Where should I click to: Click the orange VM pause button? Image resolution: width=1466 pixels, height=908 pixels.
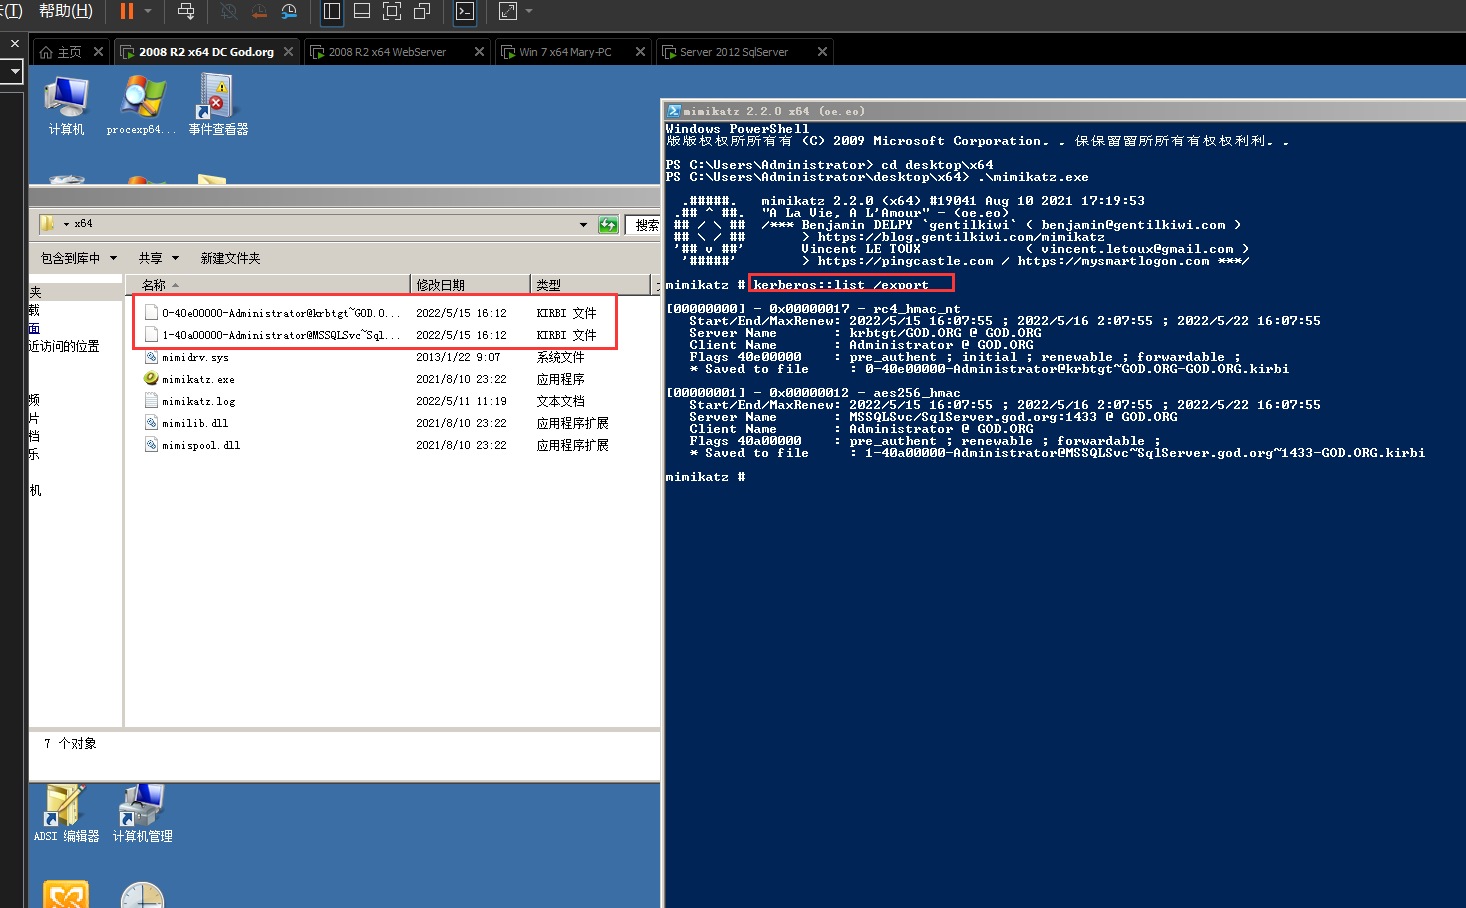pos(127,11)
